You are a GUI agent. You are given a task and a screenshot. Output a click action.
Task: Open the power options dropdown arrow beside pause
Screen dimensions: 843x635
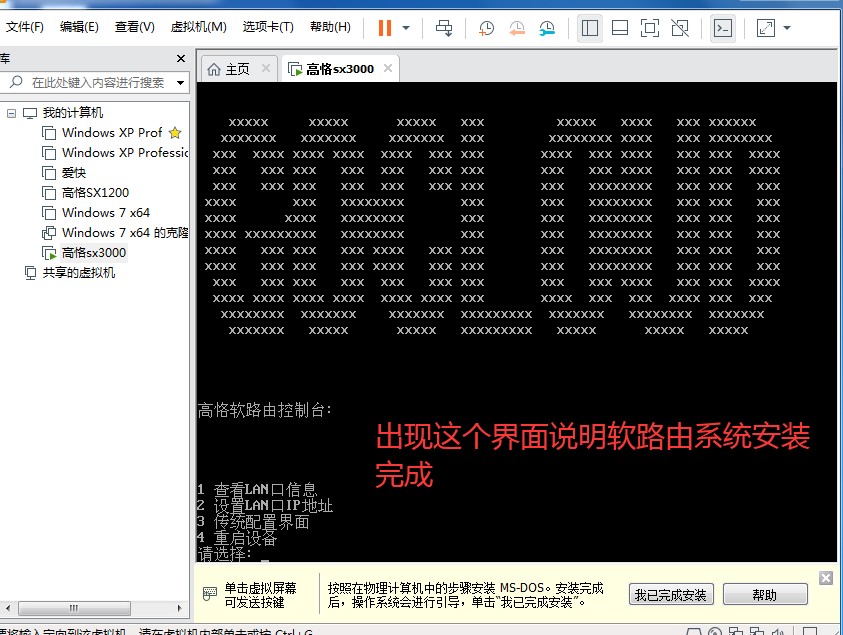406,28
